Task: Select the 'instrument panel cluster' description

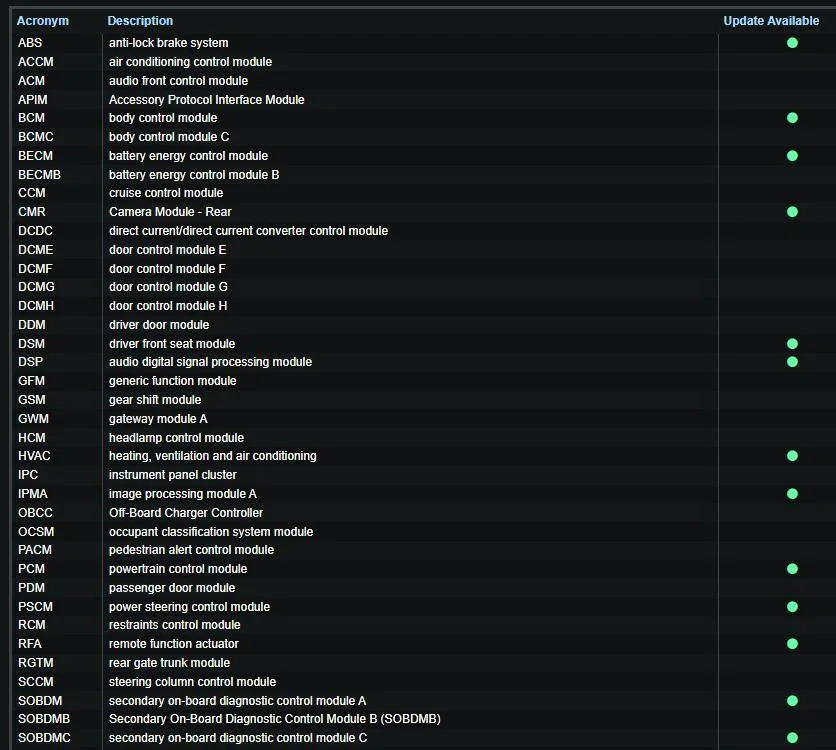Action: pyautogui.click(x=173, y=475)
